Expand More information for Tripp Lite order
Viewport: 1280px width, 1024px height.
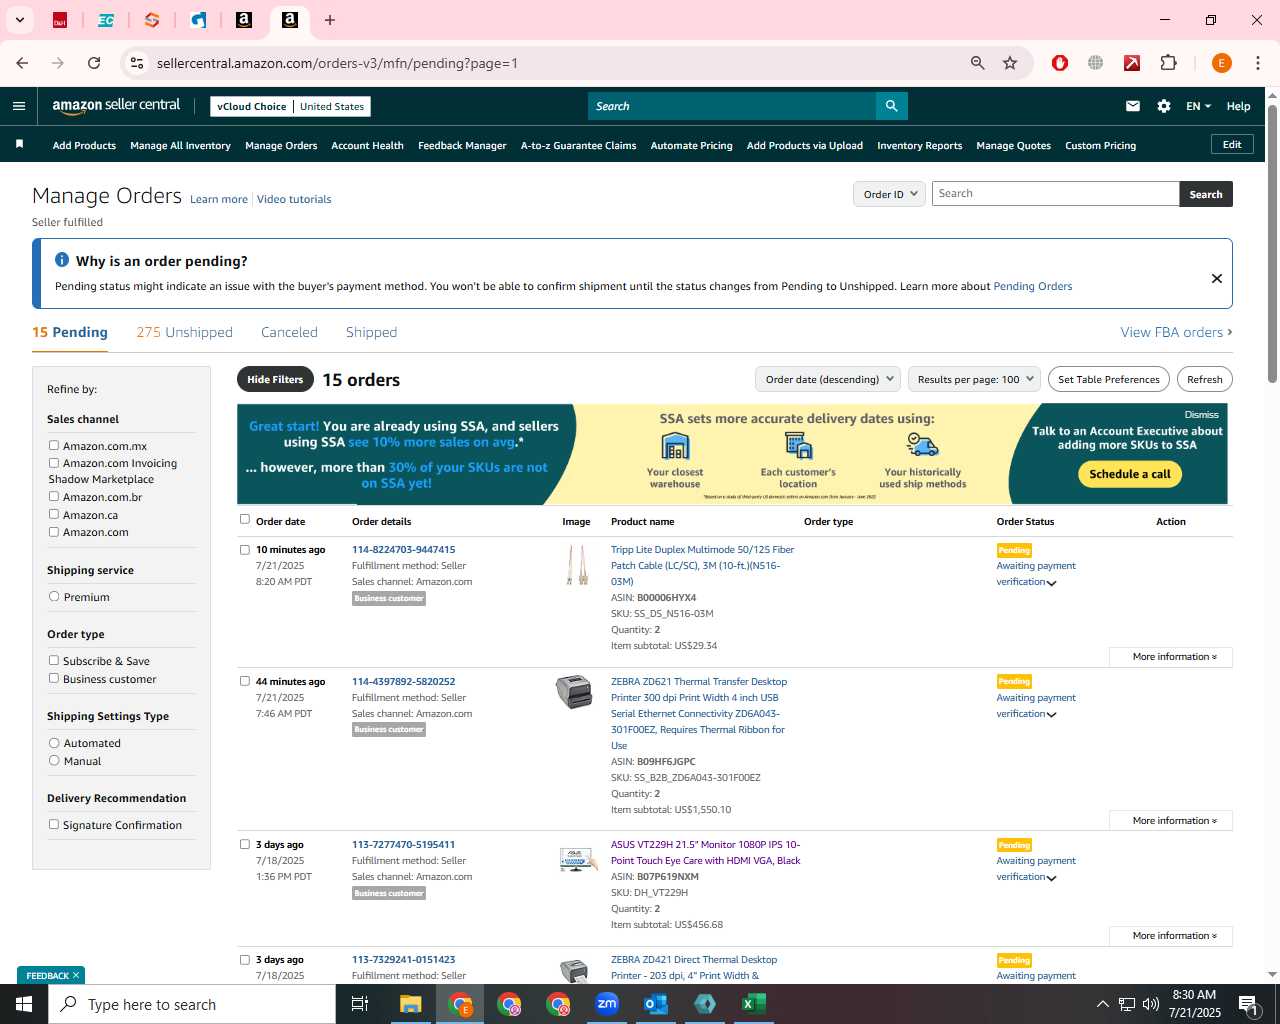(1171, 657)
